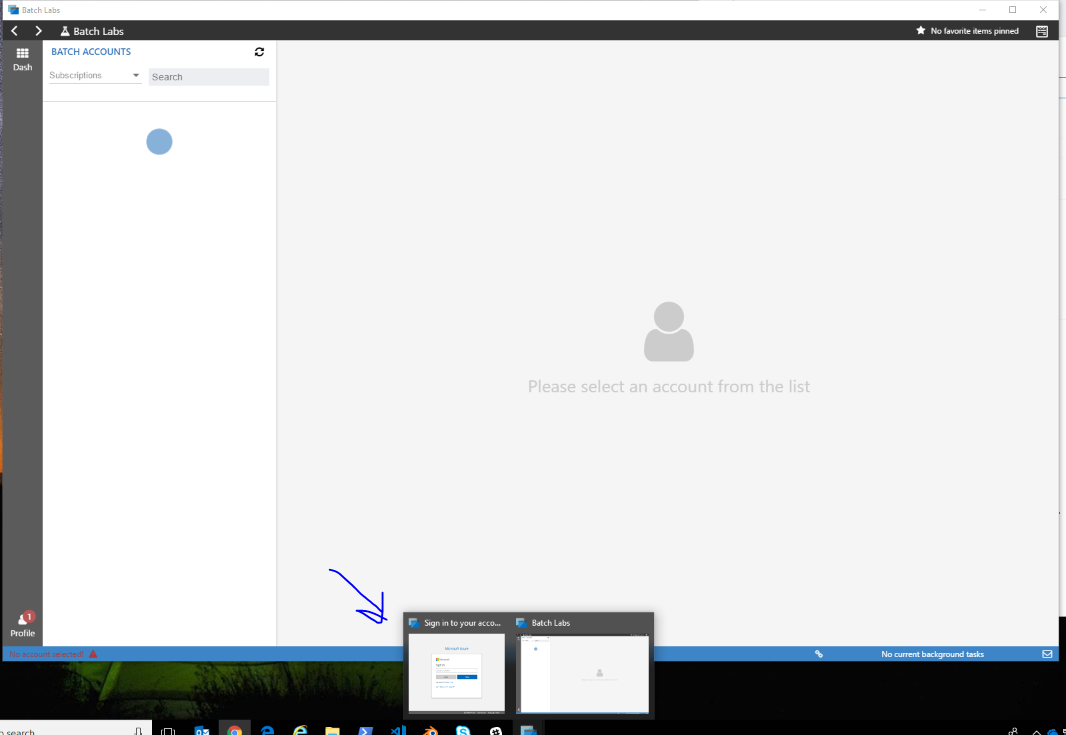Screen dimensions: 1066x735
Task: Open 'No favorite items pinned' dropdown
Action: [974, 31]
